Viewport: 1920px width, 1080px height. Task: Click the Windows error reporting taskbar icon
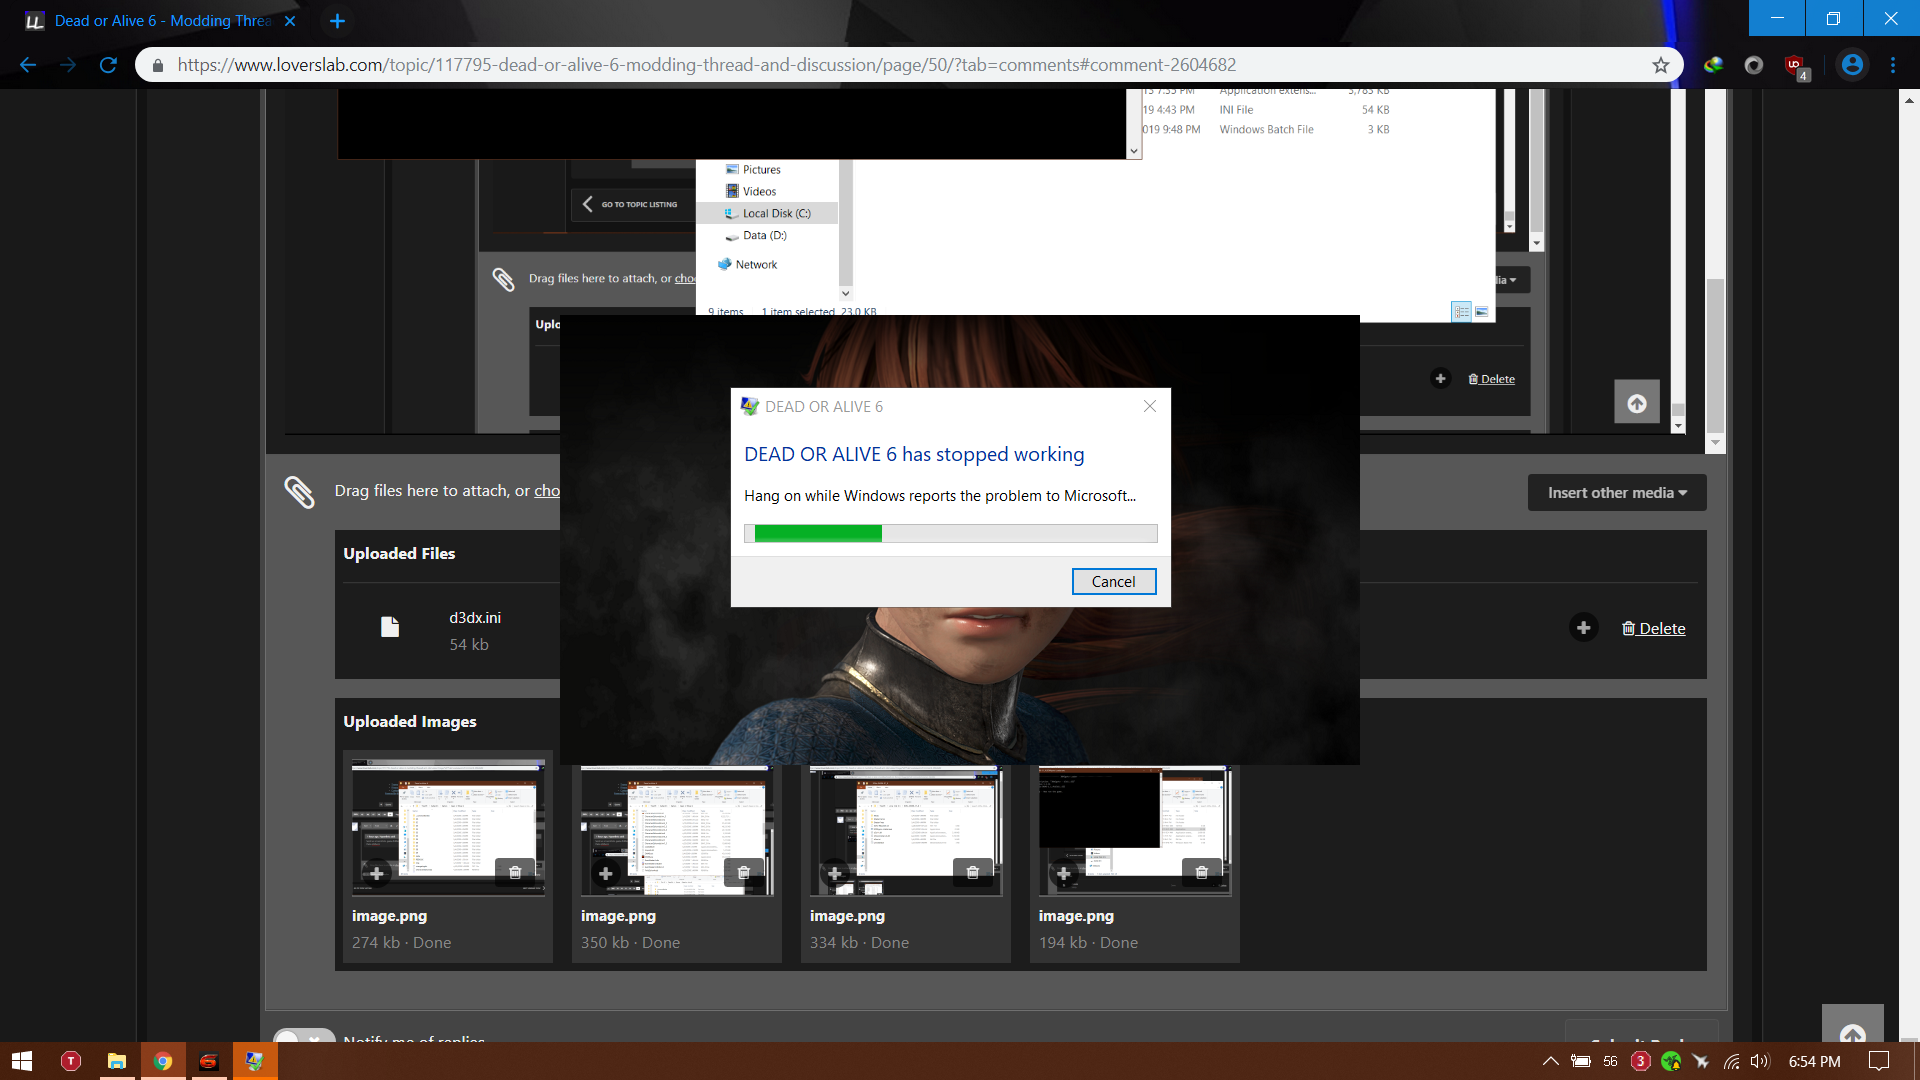click(x=255, y=1061)
